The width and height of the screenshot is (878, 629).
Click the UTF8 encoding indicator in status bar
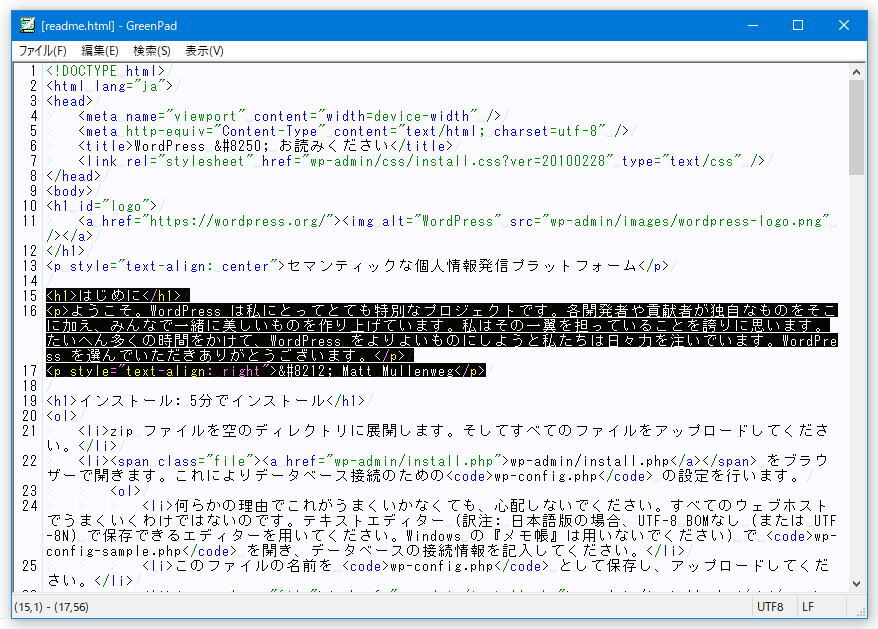click(770, 607)
